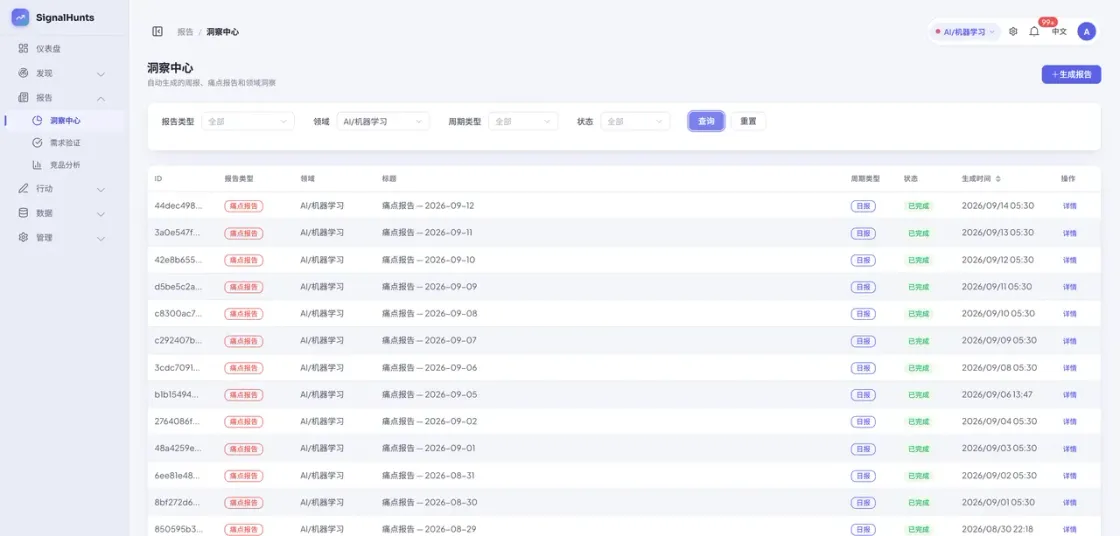This screenshot has height=536, width=1120.
Task: Click ID cell 44dec498...
Action: pos(179,206)
